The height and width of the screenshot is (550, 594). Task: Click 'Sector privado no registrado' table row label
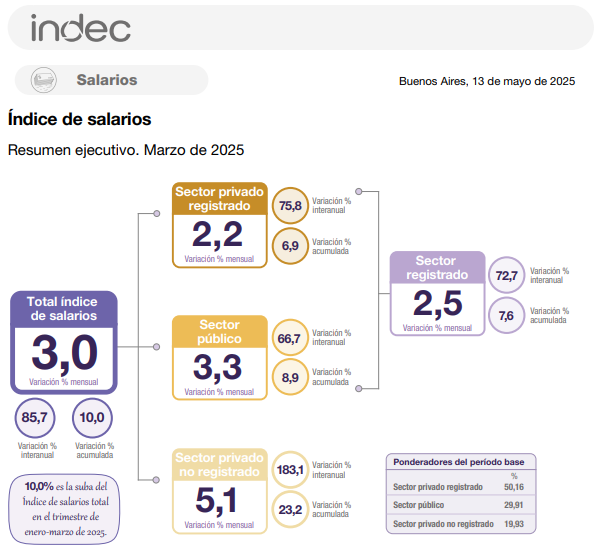click(x=443, y=524)
